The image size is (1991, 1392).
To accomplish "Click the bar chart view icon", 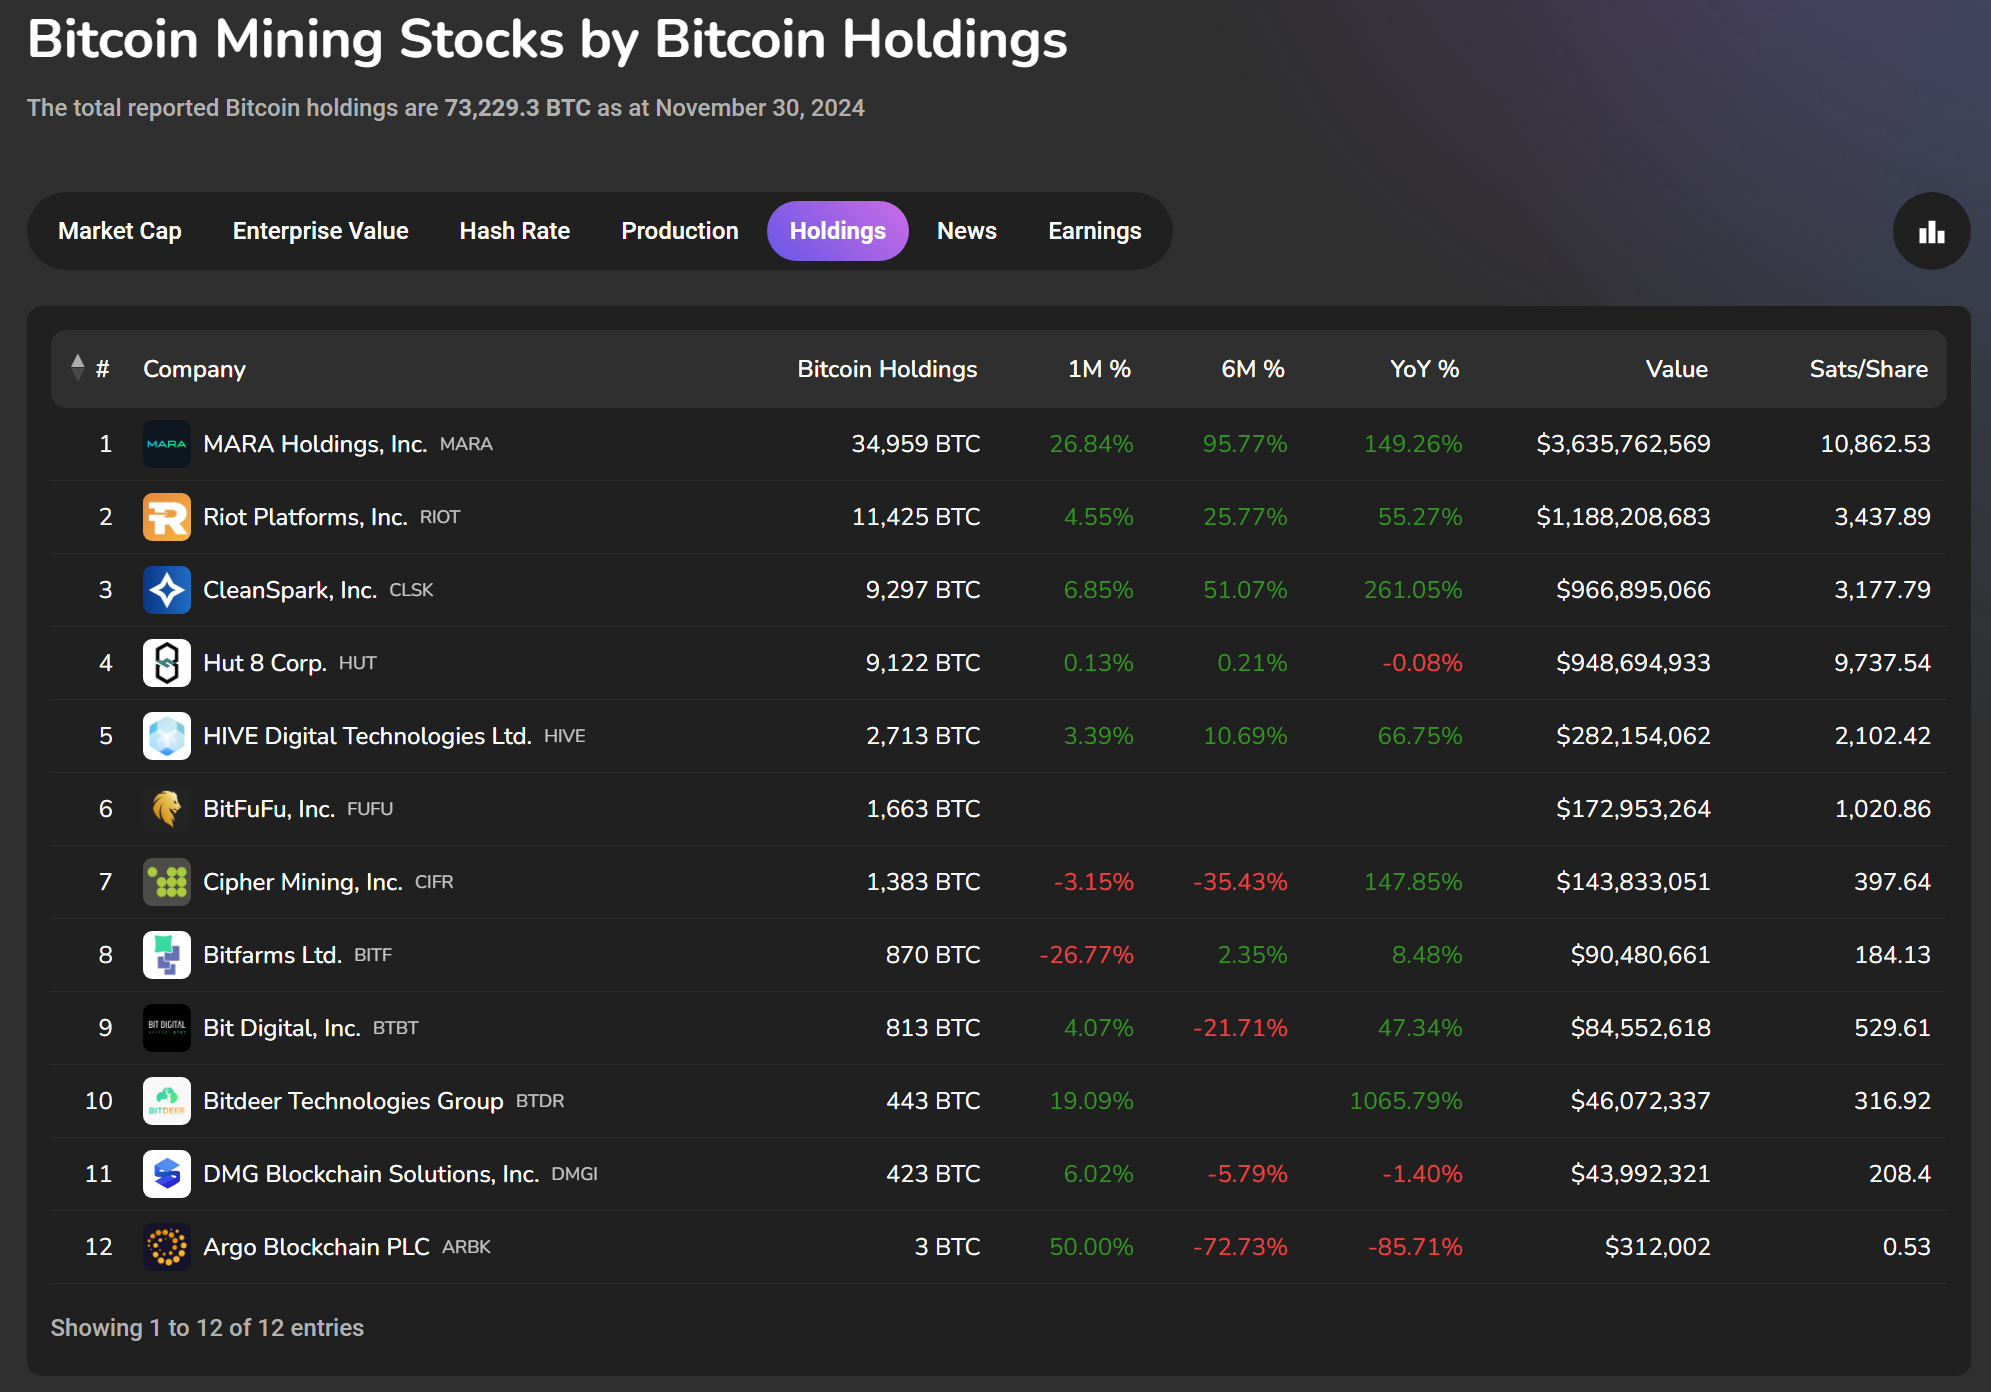I will [1931, 232].
